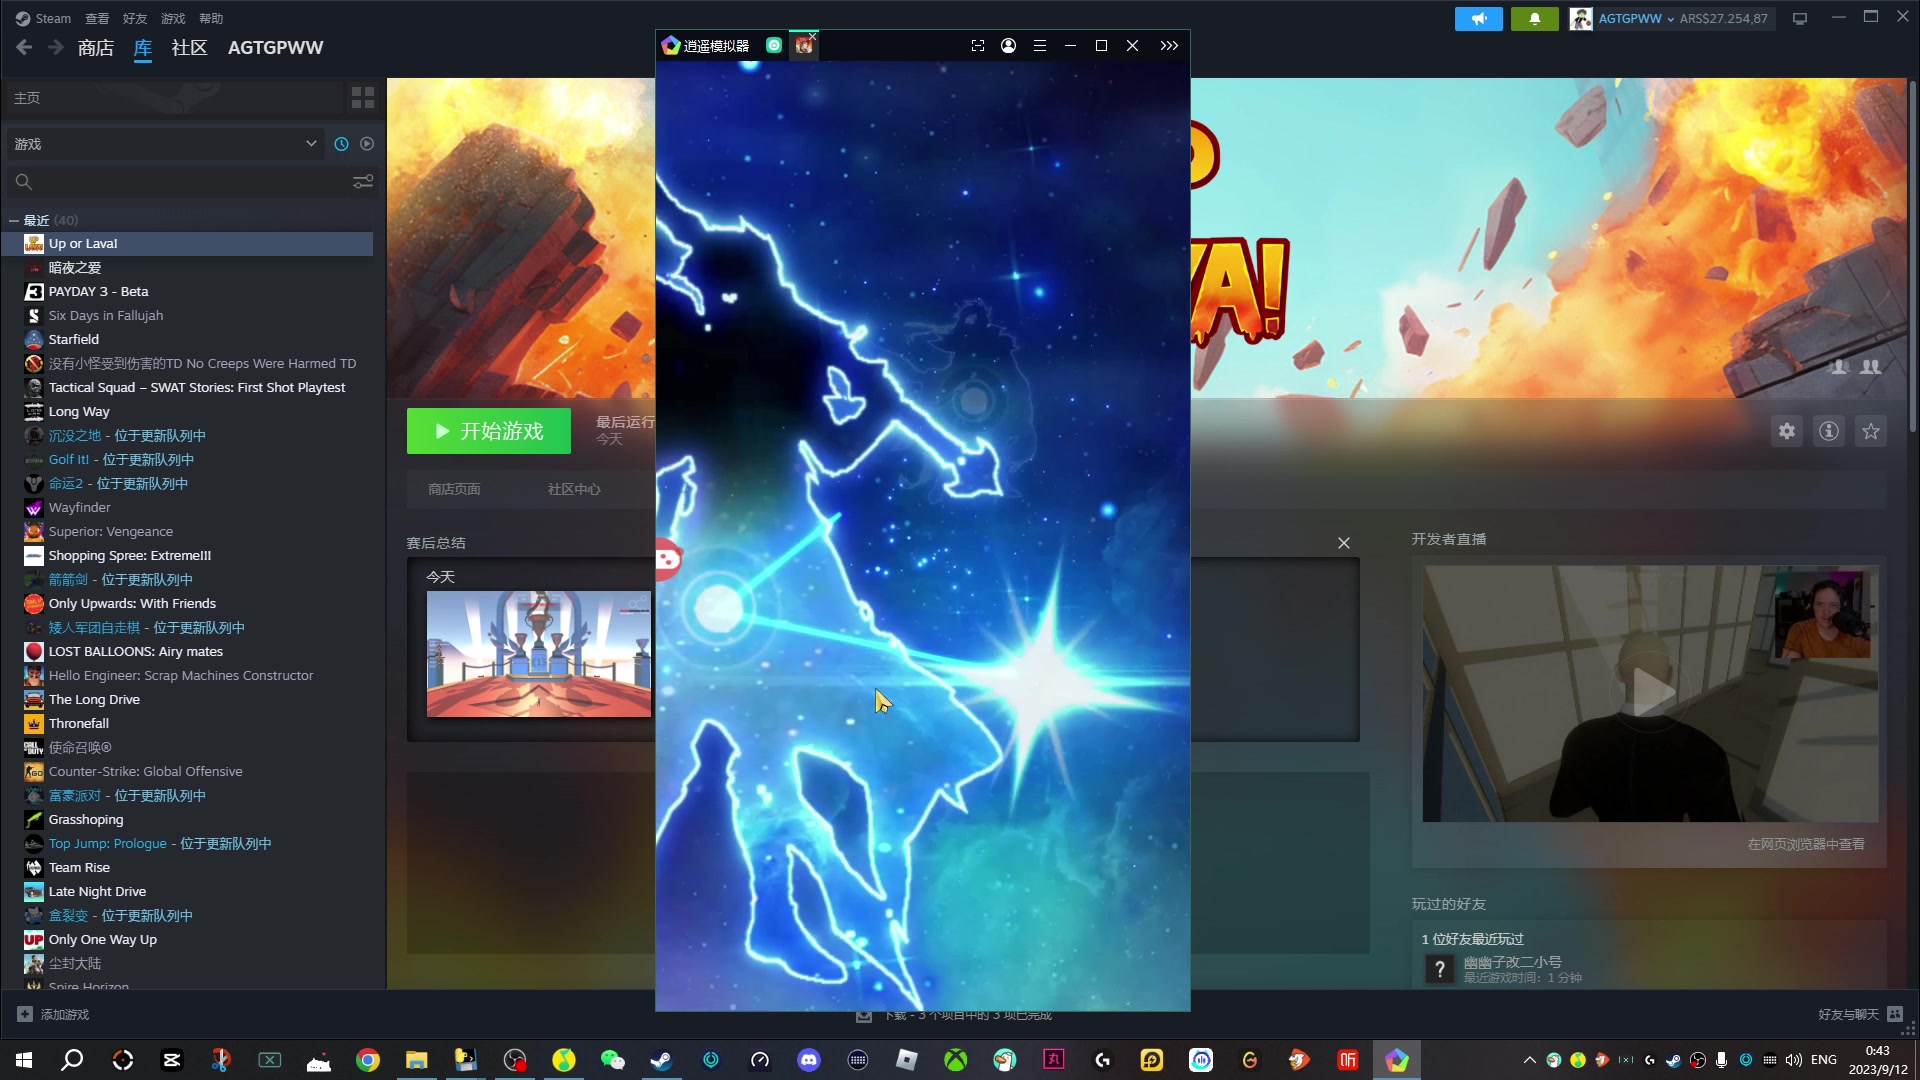This screenshot has height=1080, width=1920.
Task: Open advanced library filter options
Action: point(363,181)
